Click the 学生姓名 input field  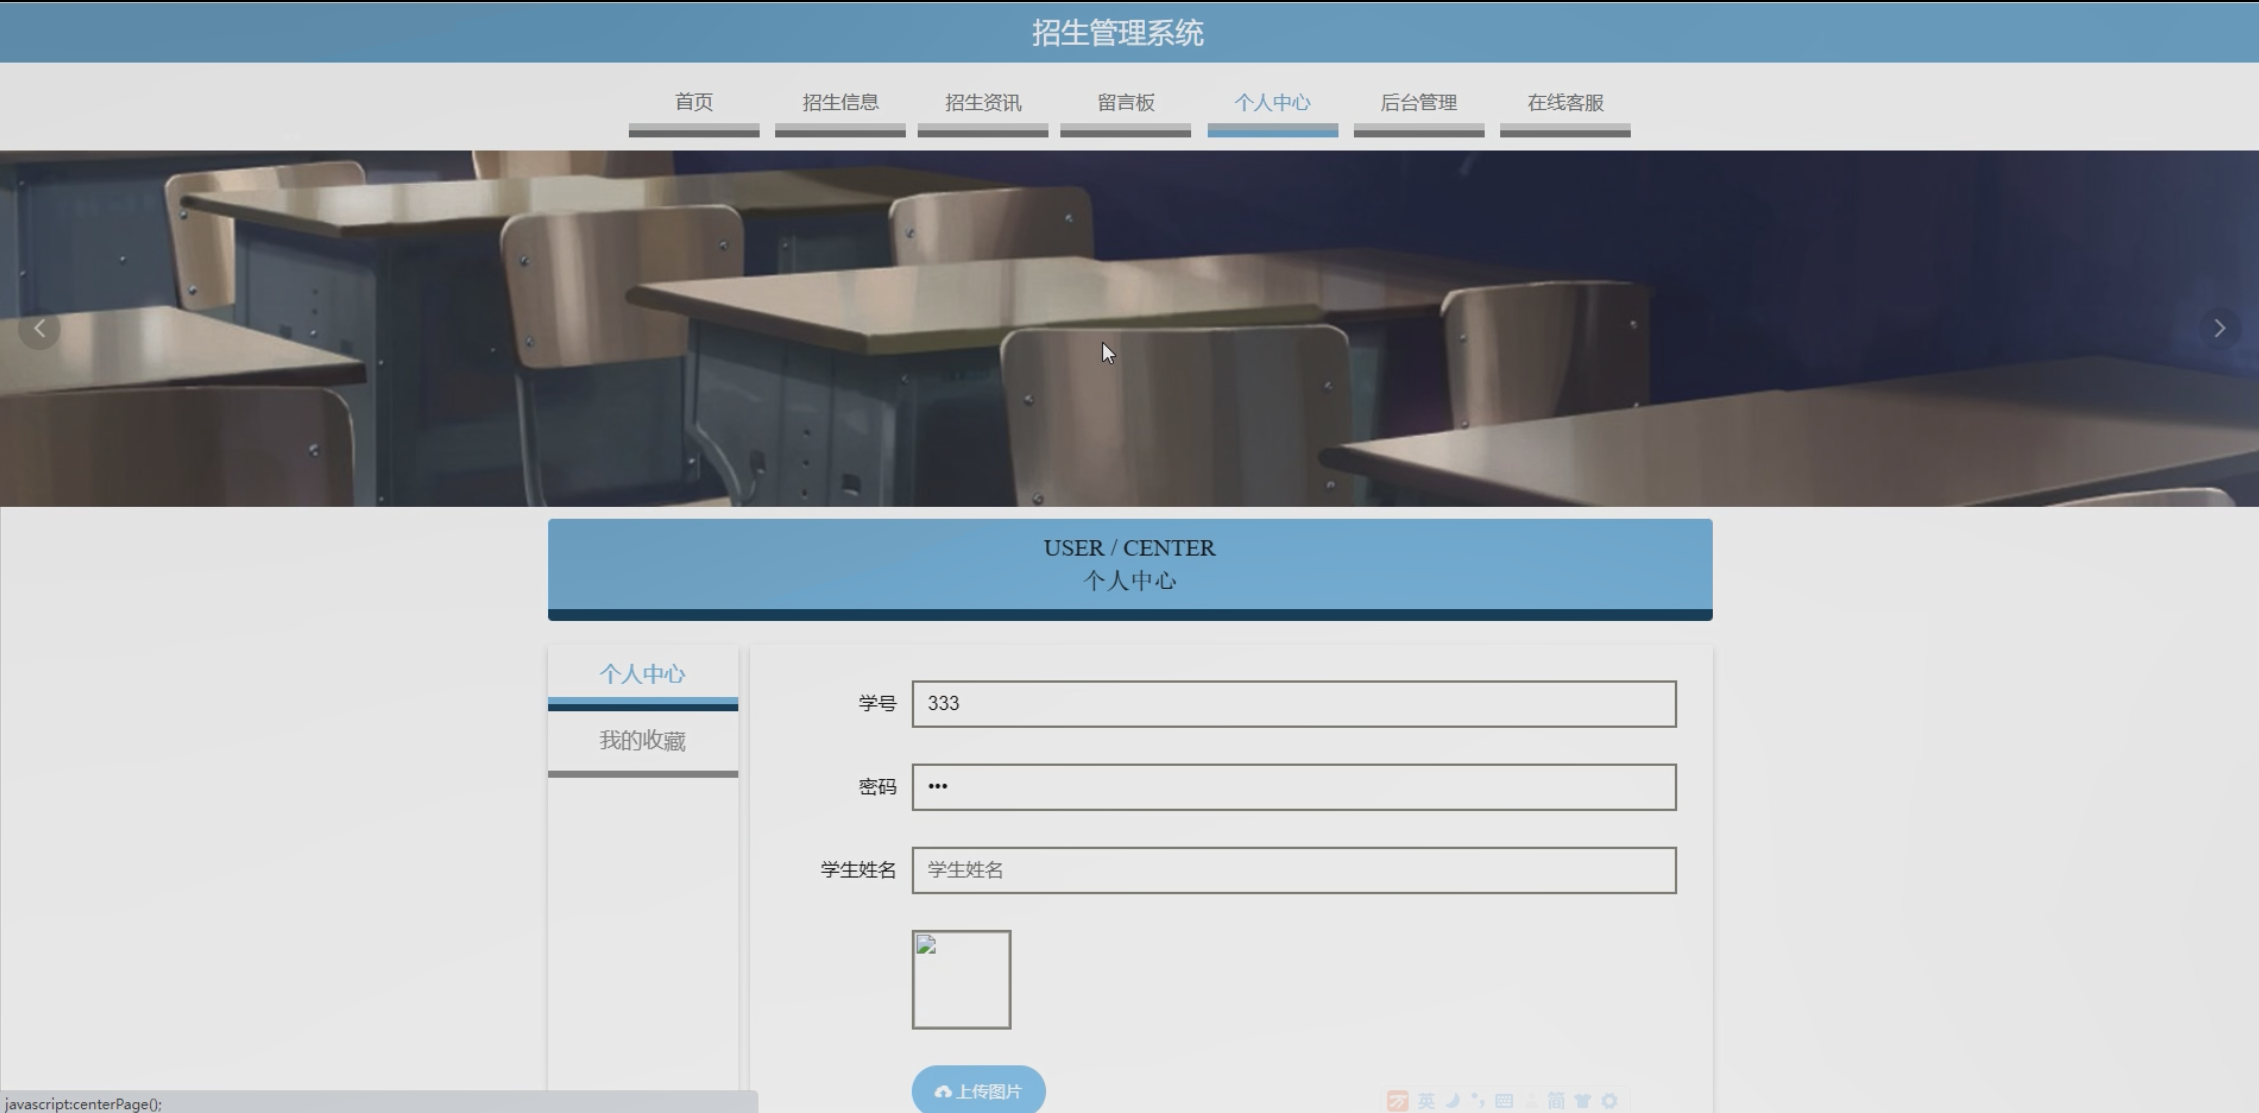[1293, 870]
